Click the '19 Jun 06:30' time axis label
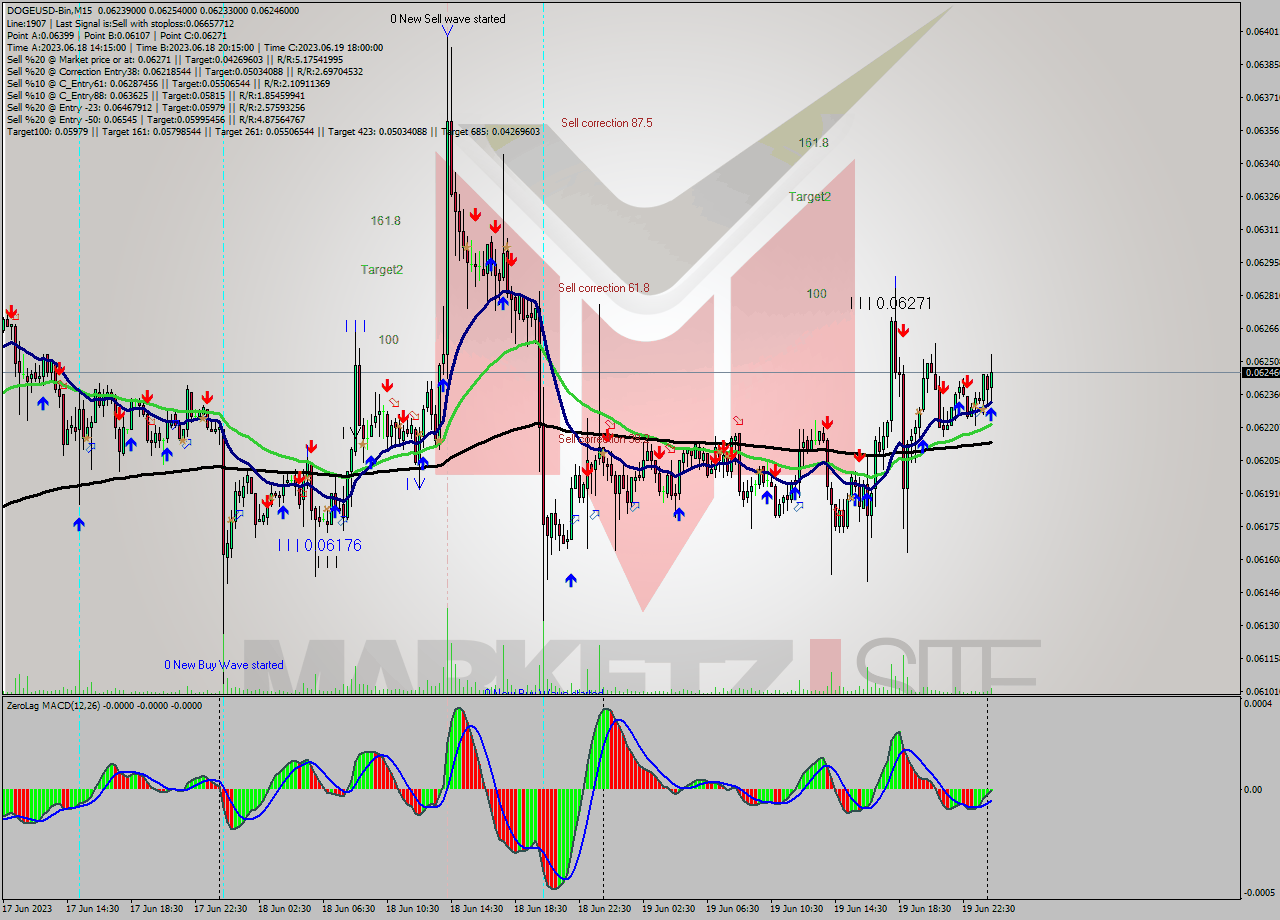The height and width of the screenshot is (920, 1280). [733, 909]
